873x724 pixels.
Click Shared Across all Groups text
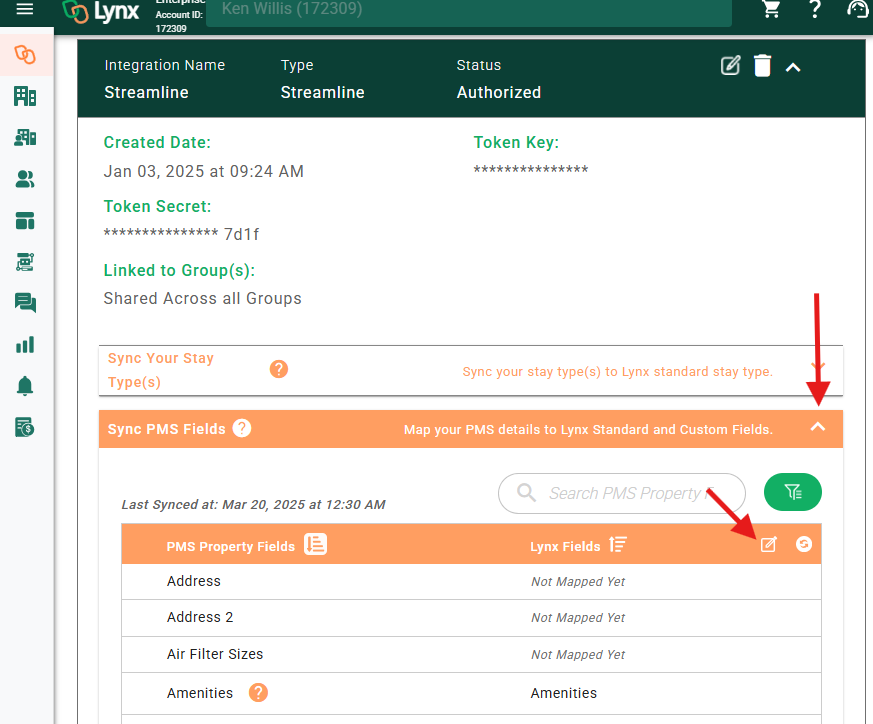tap(203, 299)
